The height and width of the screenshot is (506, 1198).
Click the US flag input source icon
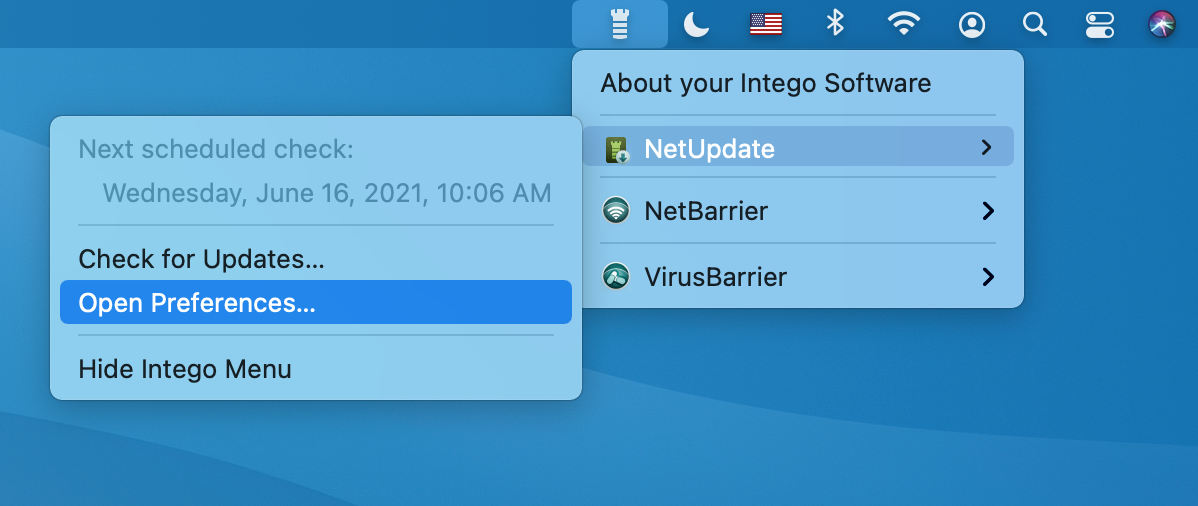point(766,24)
